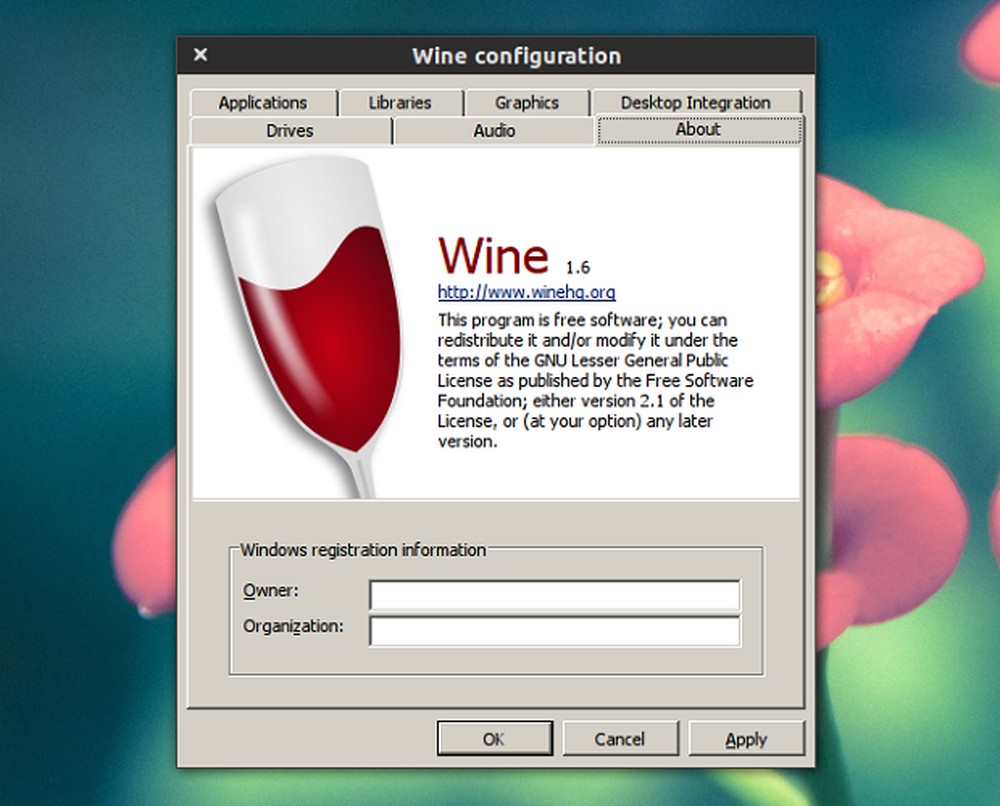Confirm settings with the OK button
This screenshot has width=1000, height=806.
(494, 738)
